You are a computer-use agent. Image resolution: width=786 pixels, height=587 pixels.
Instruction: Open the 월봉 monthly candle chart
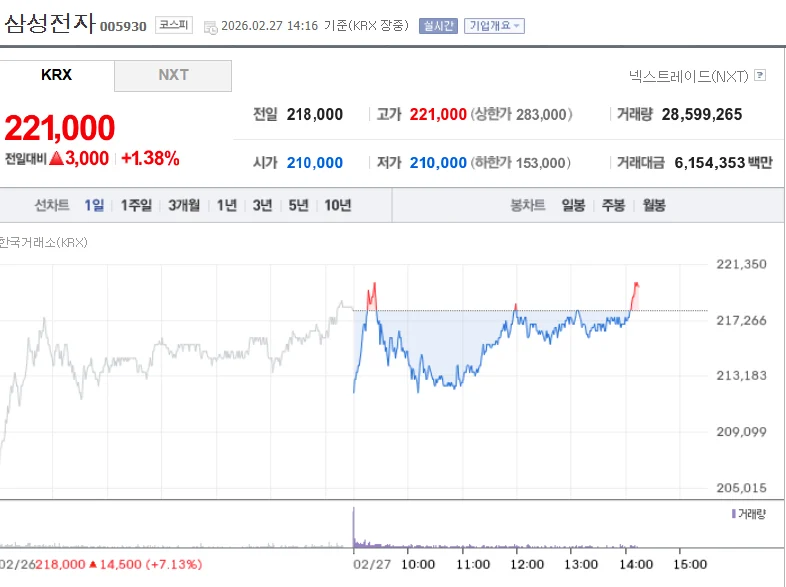[x=654, y=205]
